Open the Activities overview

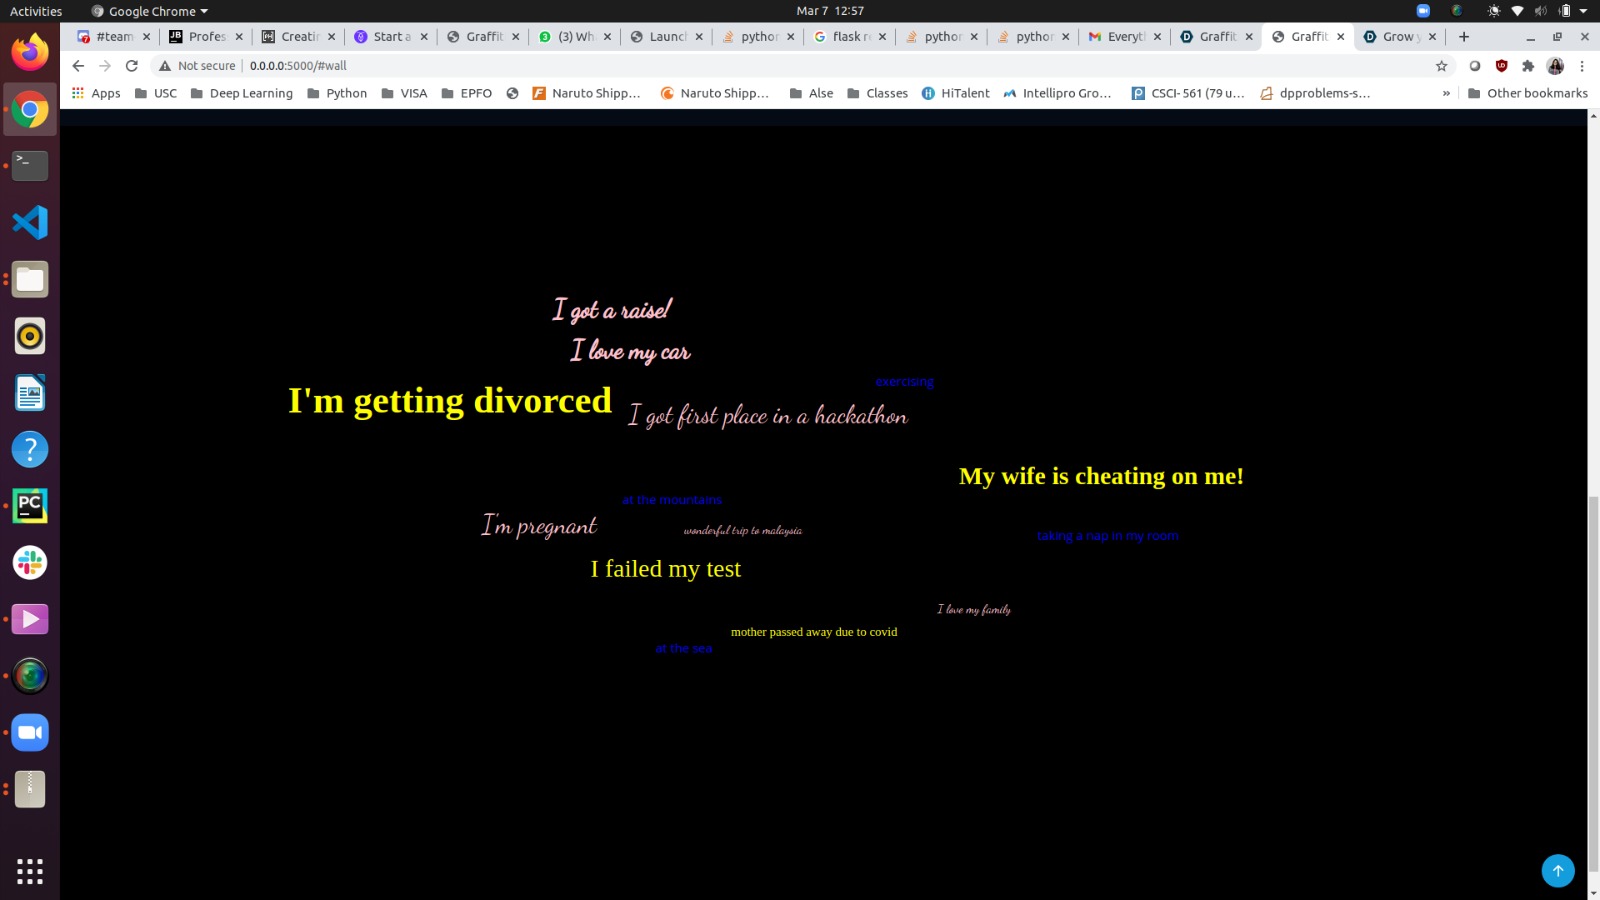point(36,11)
